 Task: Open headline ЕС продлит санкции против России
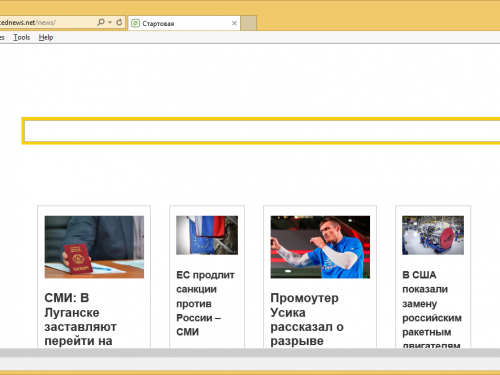coord(205,303)
